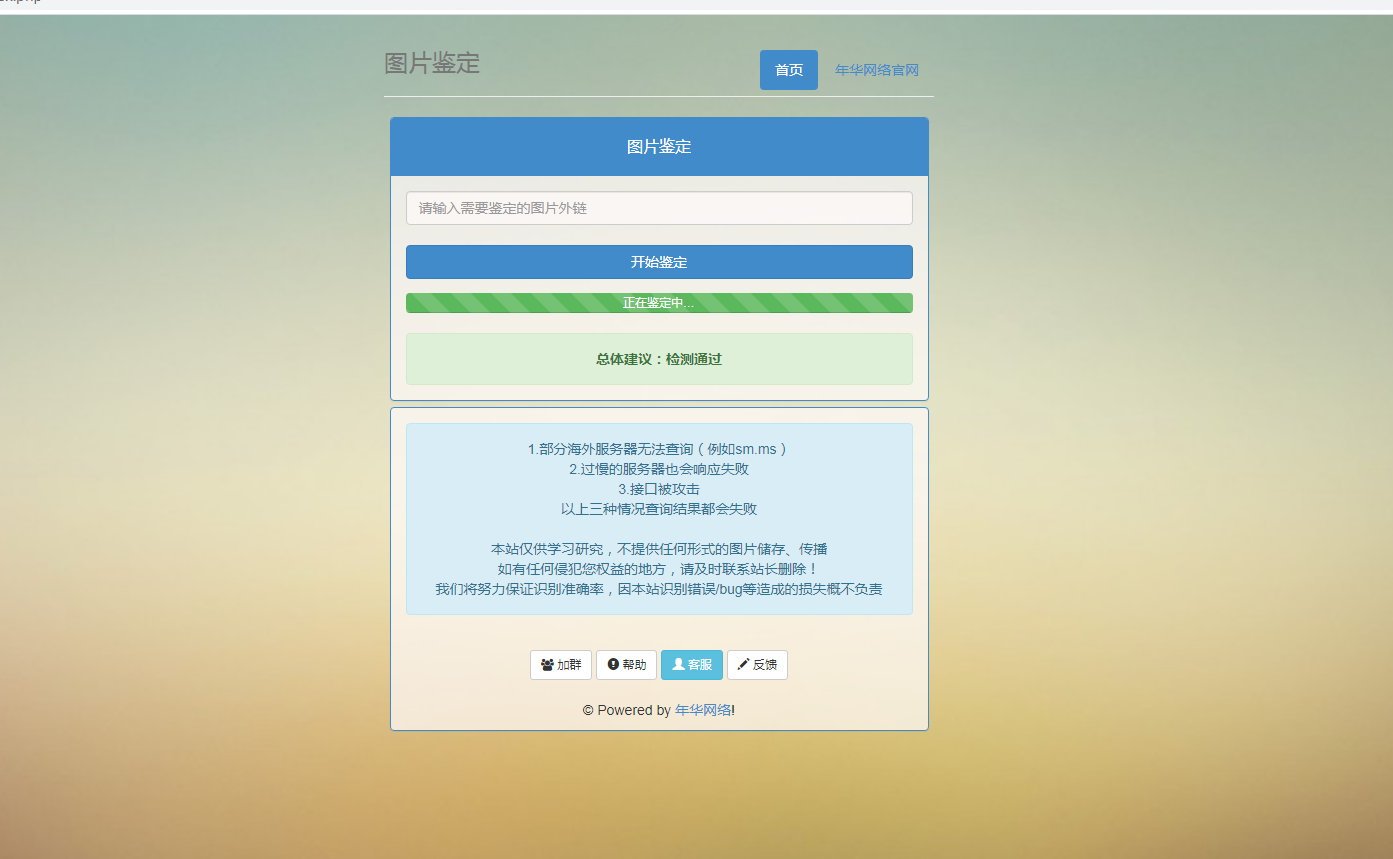Click the 过慢的服务器也会响应失败 notice line

pyautogui.click(x=659, y=469)
